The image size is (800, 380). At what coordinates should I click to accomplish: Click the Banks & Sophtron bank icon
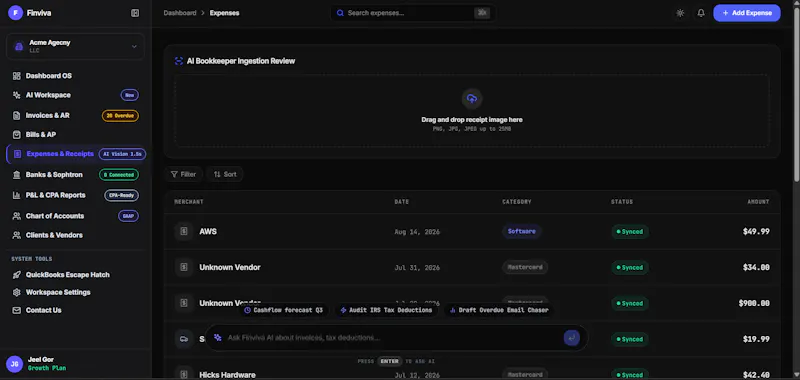(16, 174)
